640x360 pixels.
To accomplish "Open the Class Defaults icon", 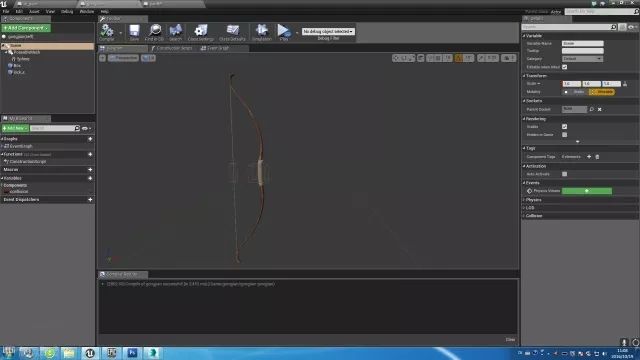I will coord(232,32).
